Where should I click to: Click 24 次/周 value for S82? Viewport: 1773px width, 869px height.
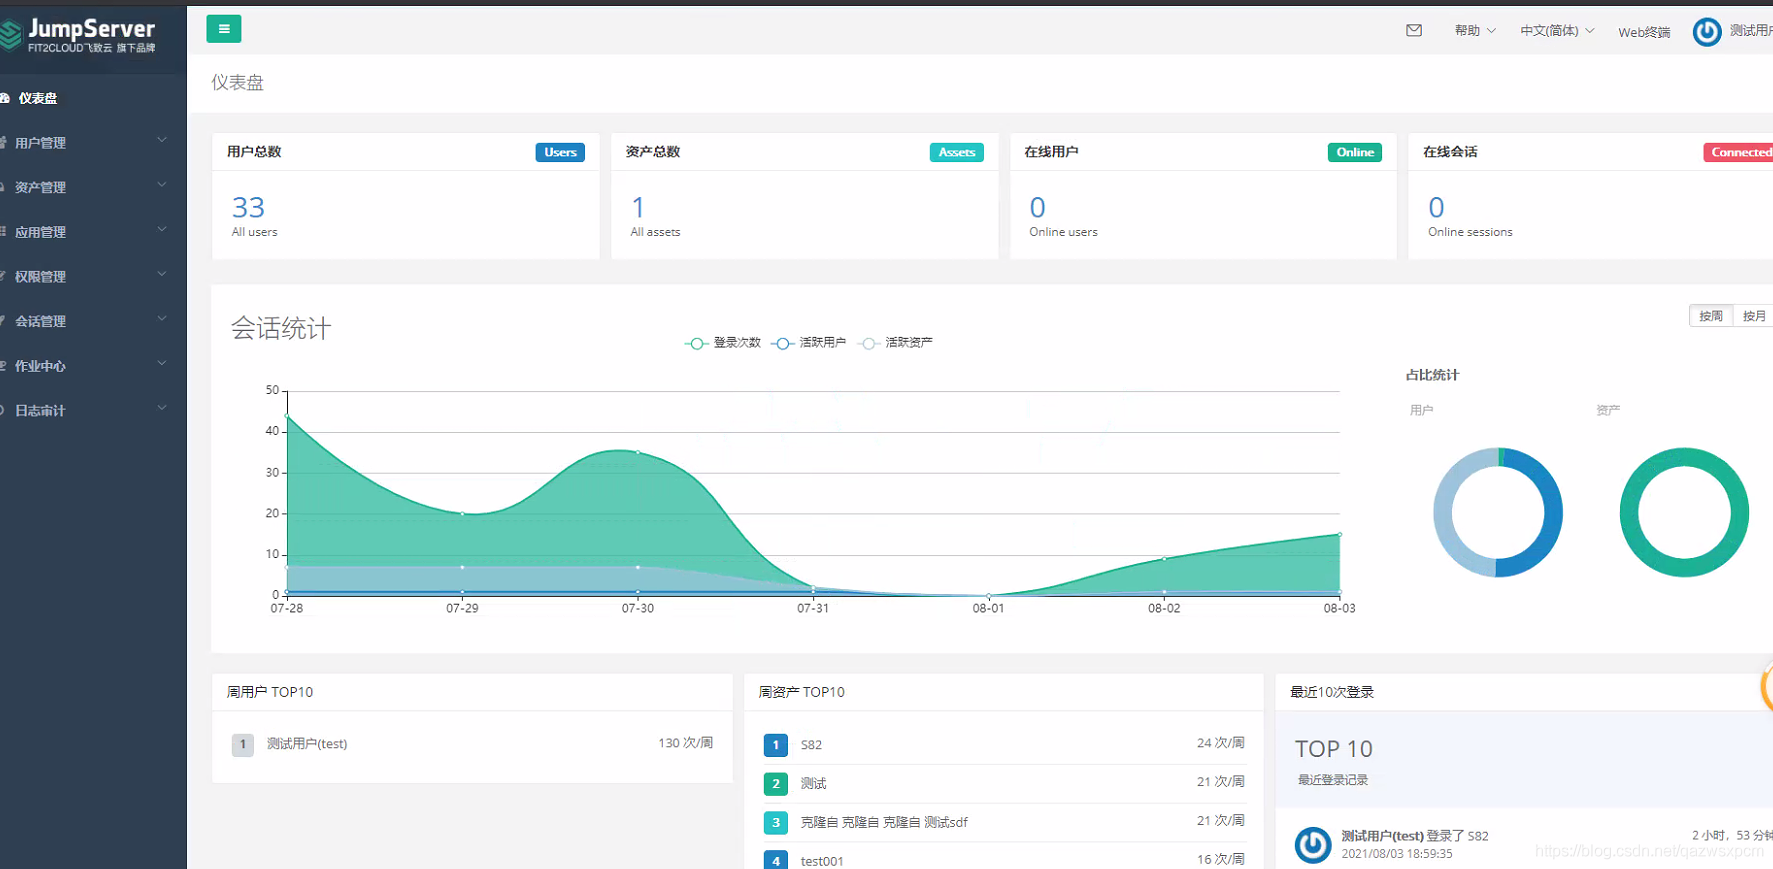coord(1220,743)
